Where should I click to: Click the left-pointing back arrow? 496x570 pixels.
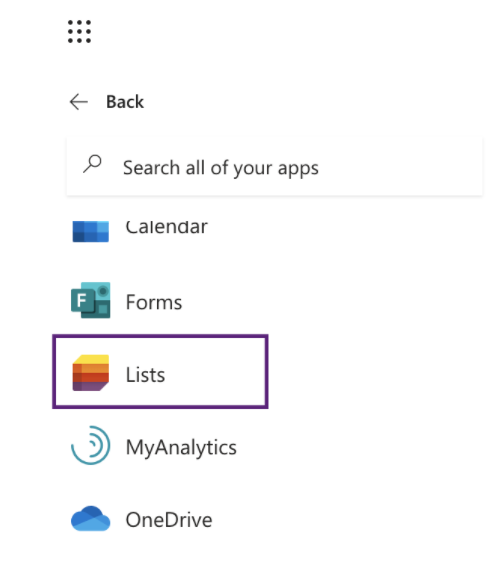pos(79,102)
